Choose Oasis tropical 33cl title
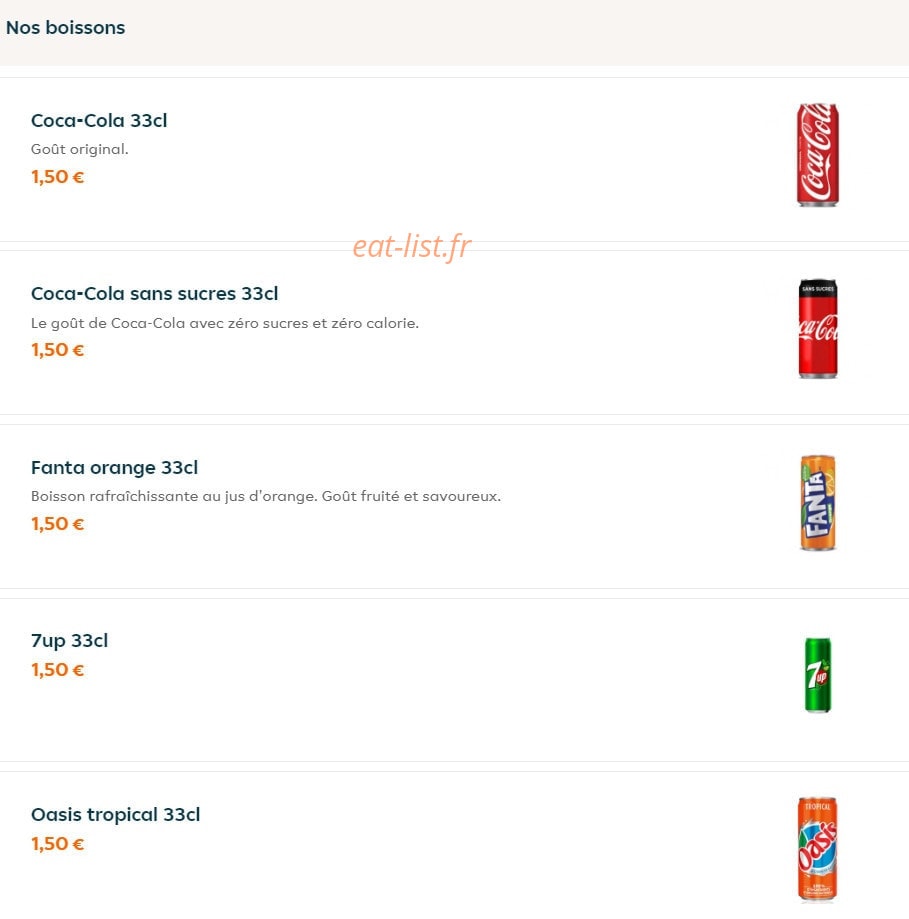The height and width of the screenshot is (919, 909). click(x=115, y=814)
